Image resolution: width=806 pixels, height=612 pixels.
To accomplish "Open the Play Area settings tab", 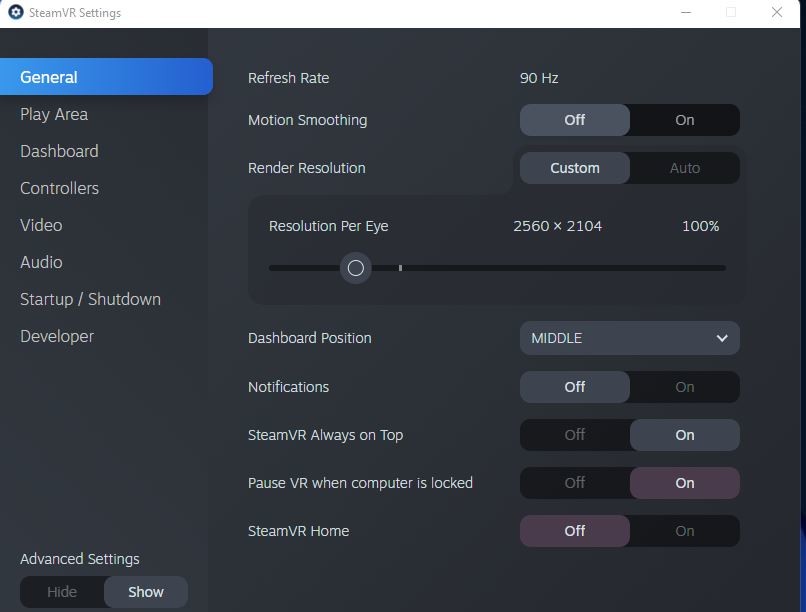I will tap(54, 114).
